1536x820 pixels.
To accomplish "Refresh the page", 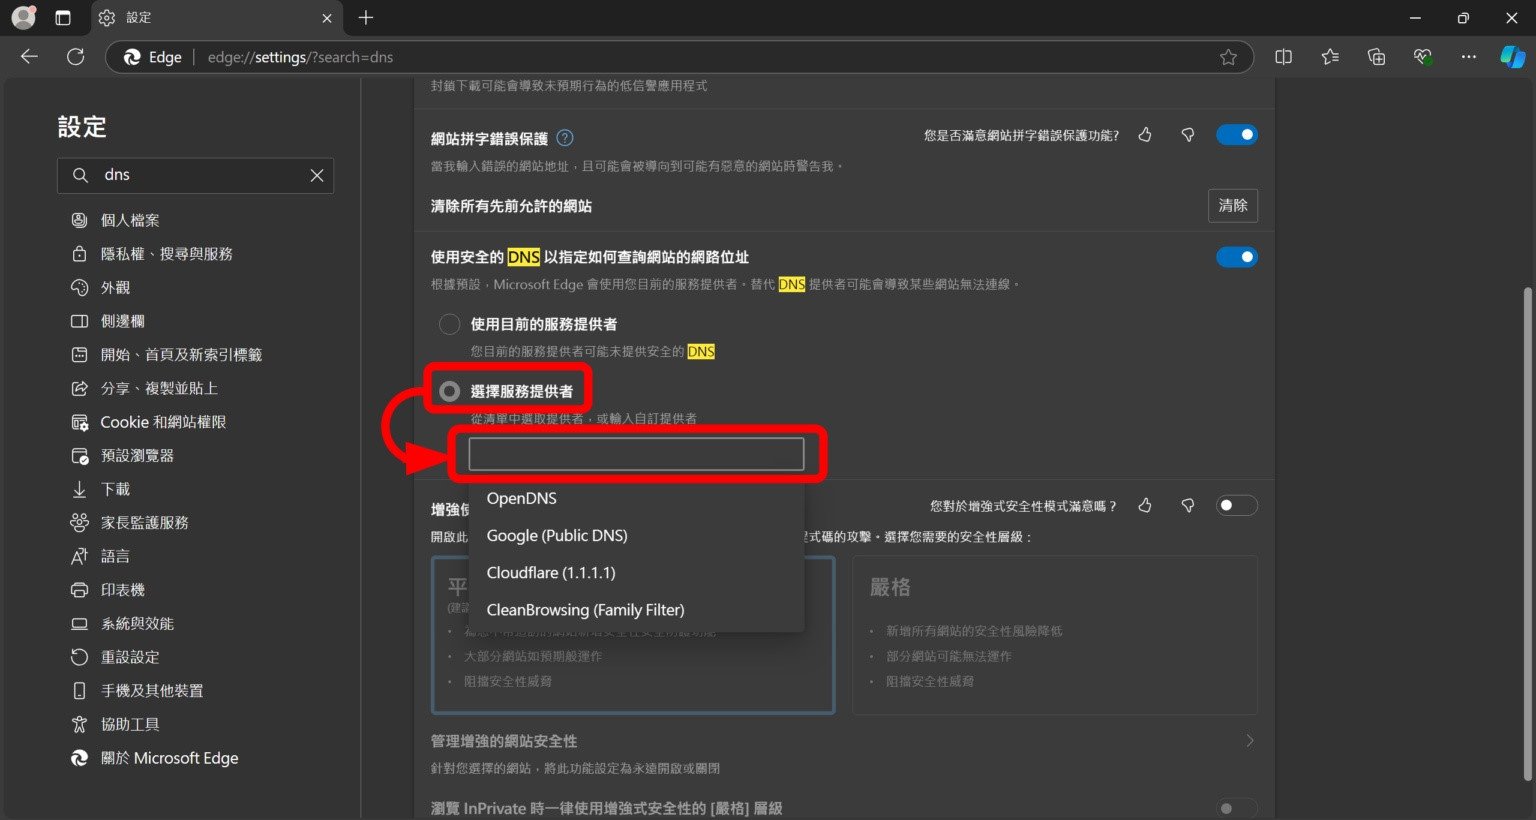I will tap(75, 57).
